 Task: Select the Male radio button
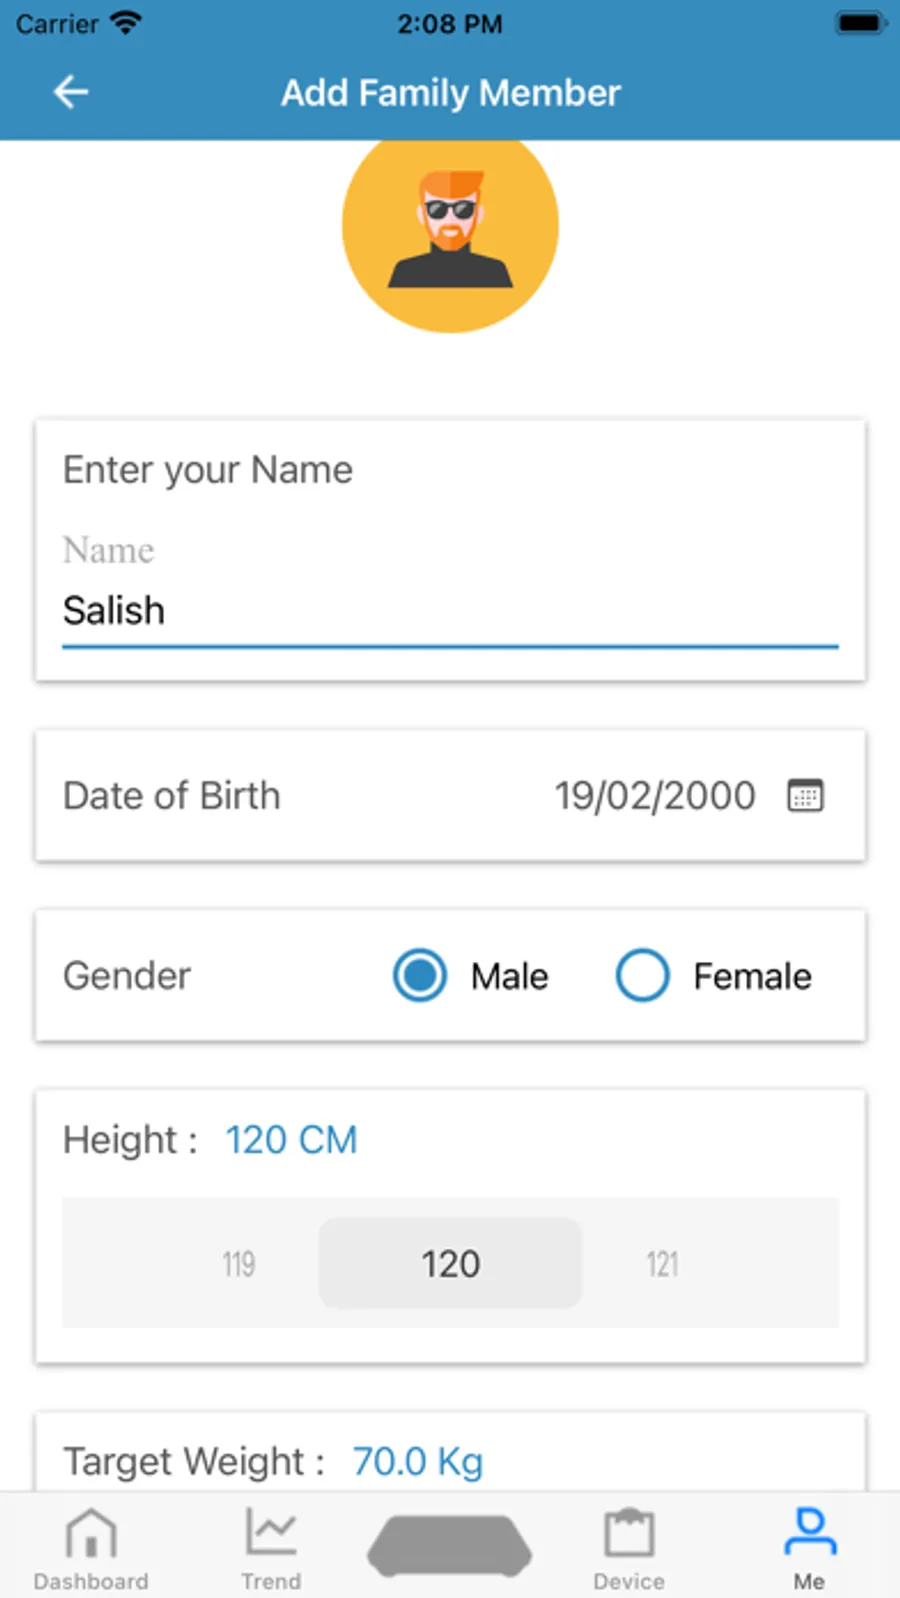[x=420, y=976]
